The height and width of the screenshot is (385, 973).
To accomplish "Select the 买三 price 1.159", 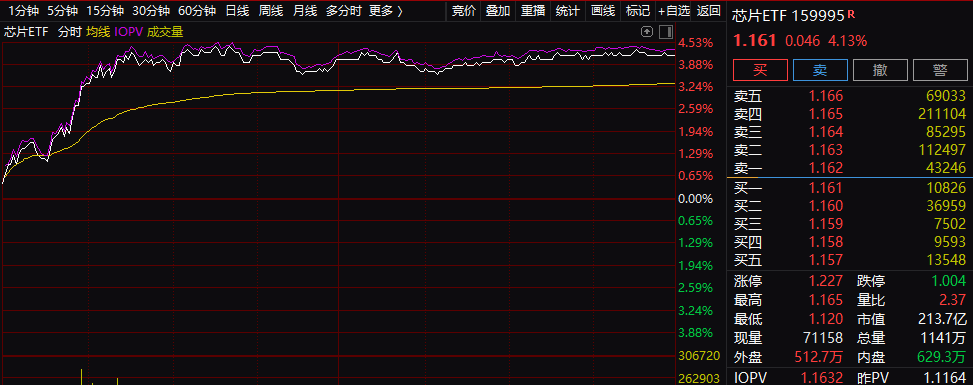I will (x=826, y=224).
